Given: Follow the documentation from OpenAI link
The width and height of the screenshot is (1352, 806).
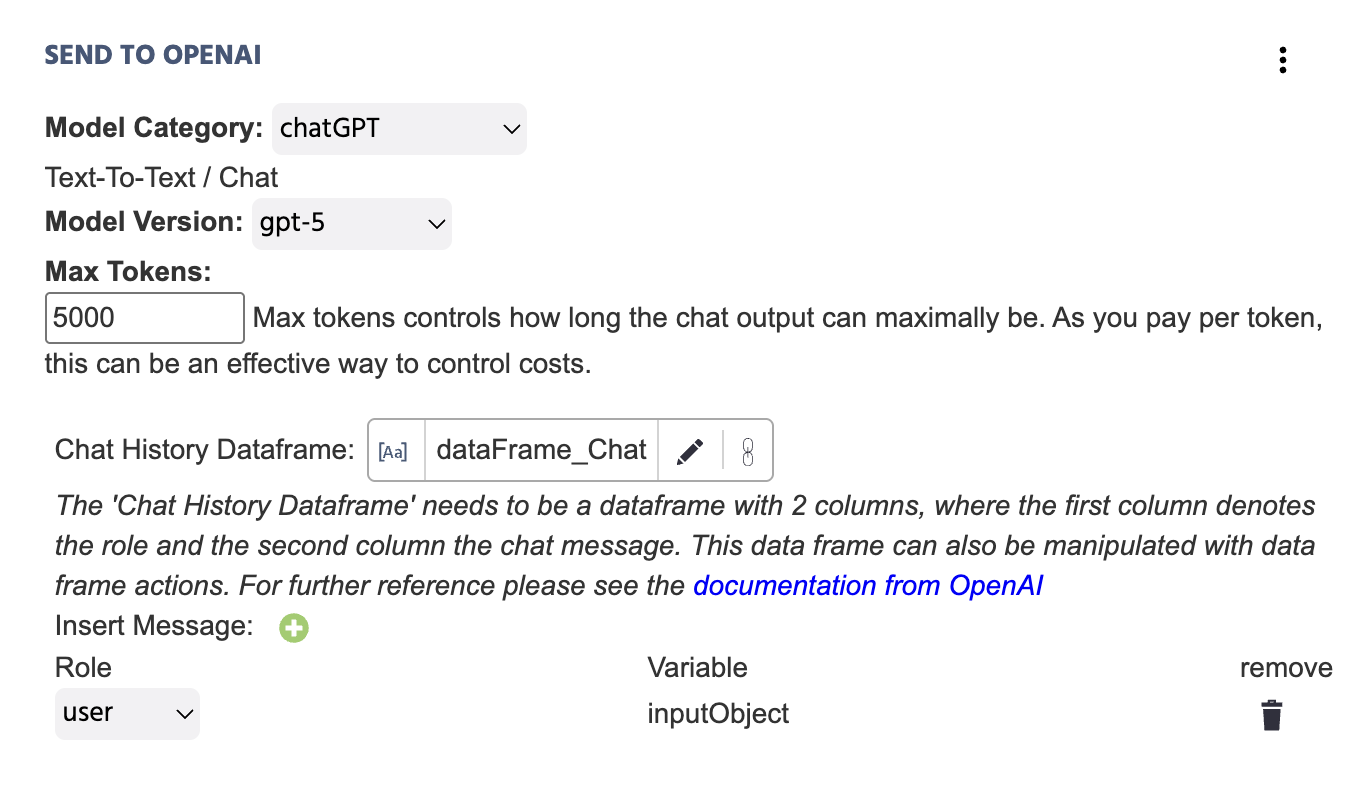Looking at the screenshot, I should click(x=869, y=586).
